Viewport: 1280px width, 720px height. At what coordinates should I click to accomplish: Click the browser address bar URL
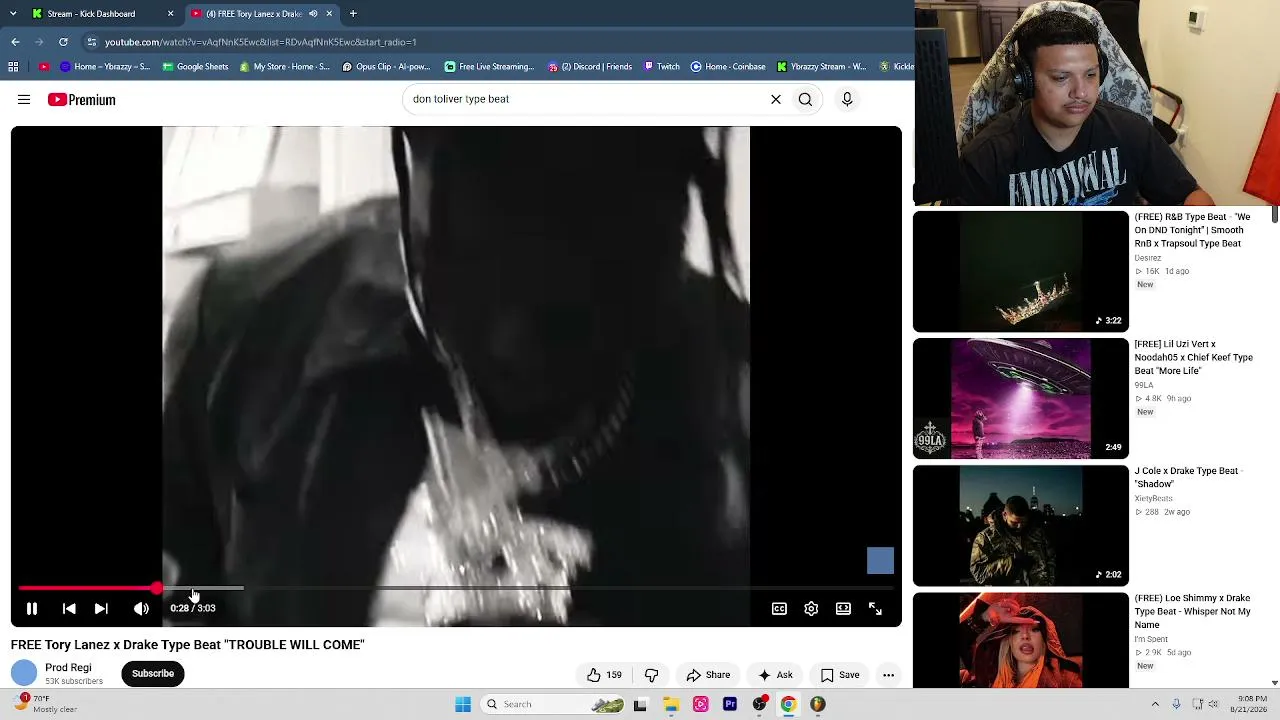[260, 42]
